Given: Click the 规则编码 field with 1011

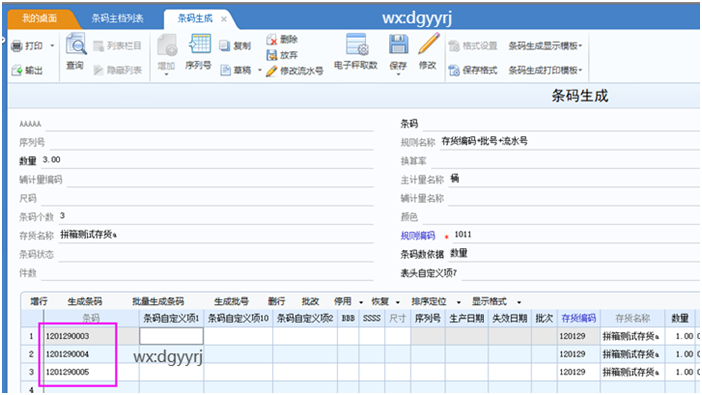Looking at the screenshot, I should 575,235.
